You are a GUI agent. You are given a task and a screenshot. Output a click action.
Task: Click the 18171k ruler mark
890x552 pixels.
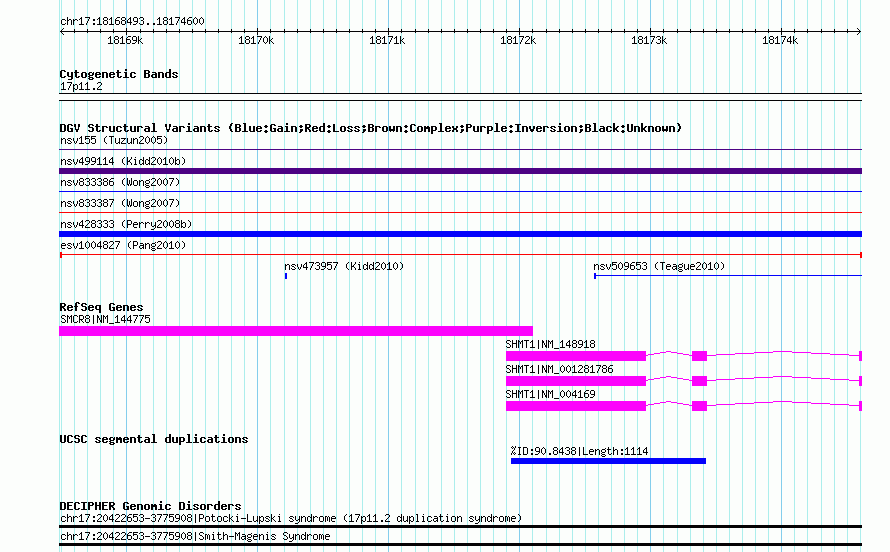387,40
